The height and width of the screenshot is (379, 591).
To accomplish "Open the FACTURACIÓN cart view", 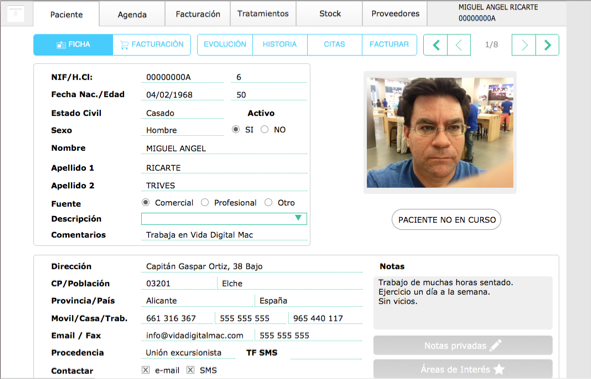I will (x=152, y=44).
